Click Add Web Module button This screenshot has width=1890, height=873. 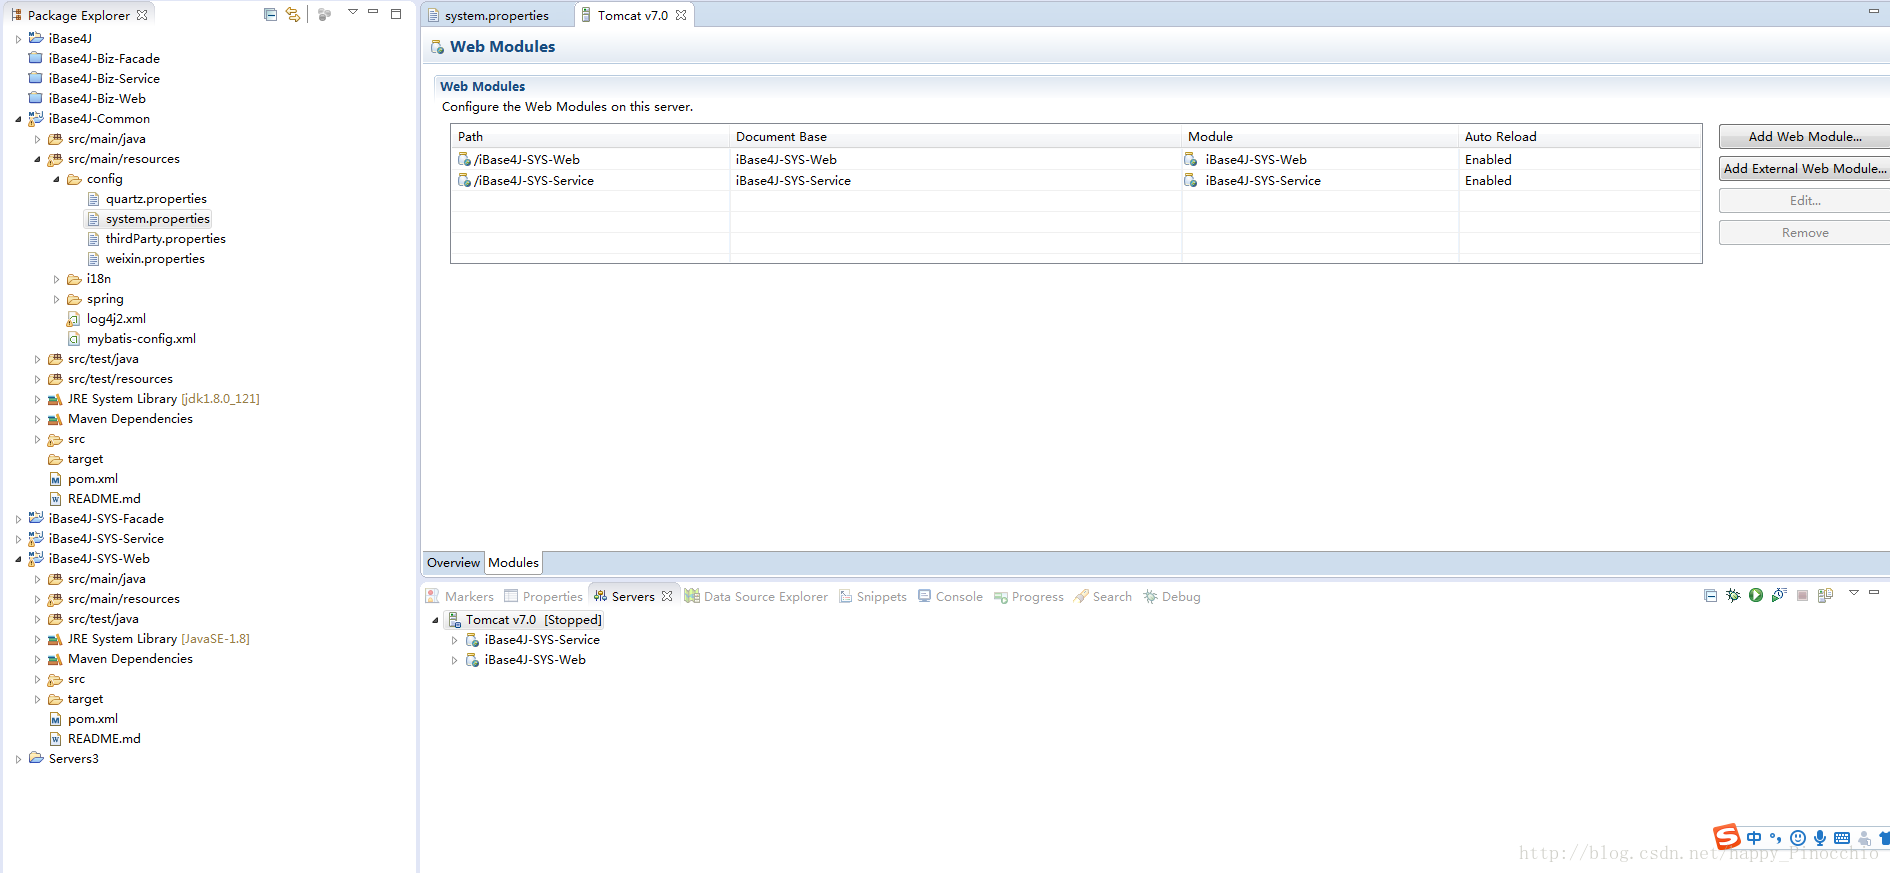point(1804,137)
